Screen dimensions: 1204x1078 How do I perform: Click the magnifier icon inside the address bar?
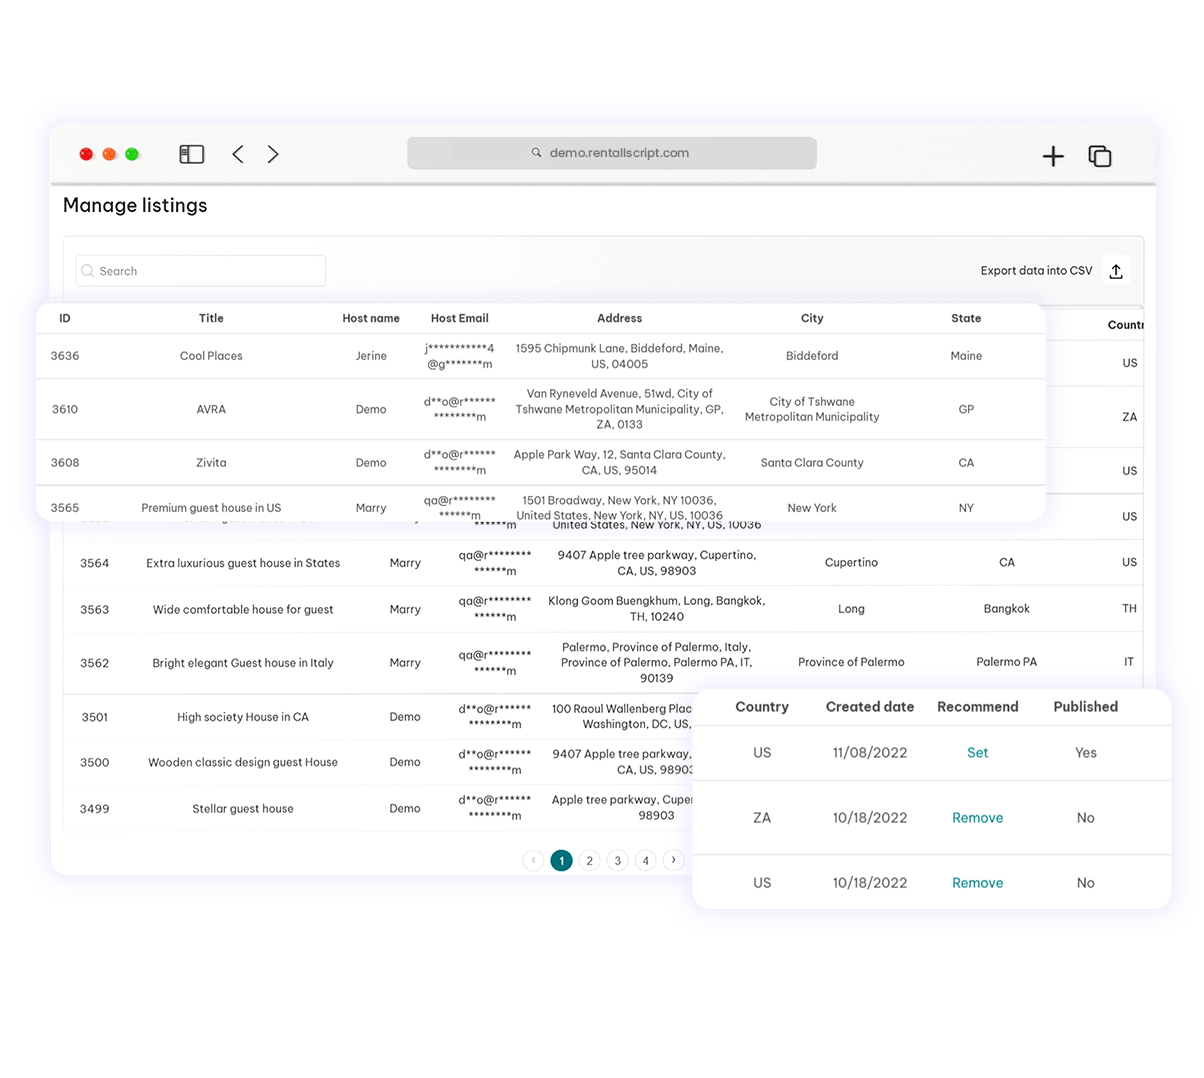coord(535,152)
